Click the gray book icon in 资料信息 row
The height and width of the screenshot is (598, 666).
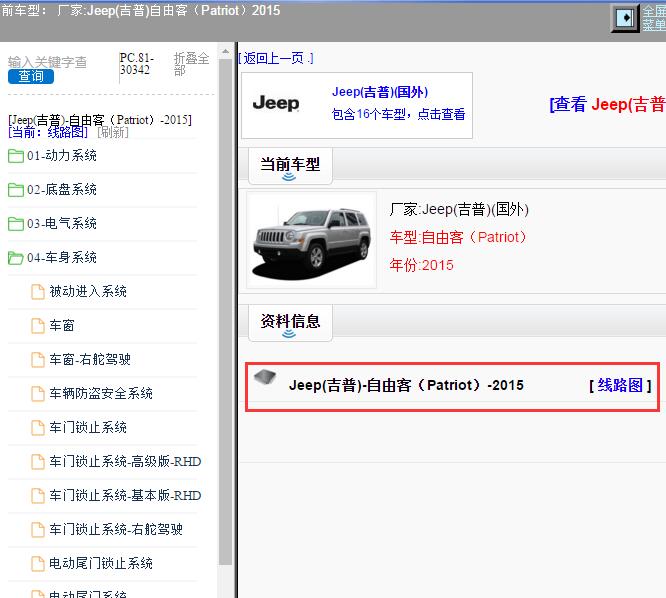coord(265,376)
